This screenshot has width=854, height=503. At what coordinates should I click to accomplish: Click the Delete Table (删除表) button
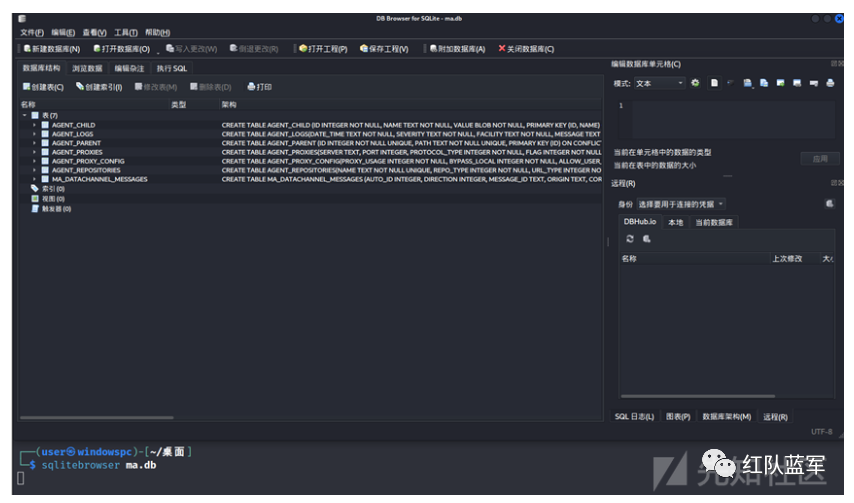[211, 87]
